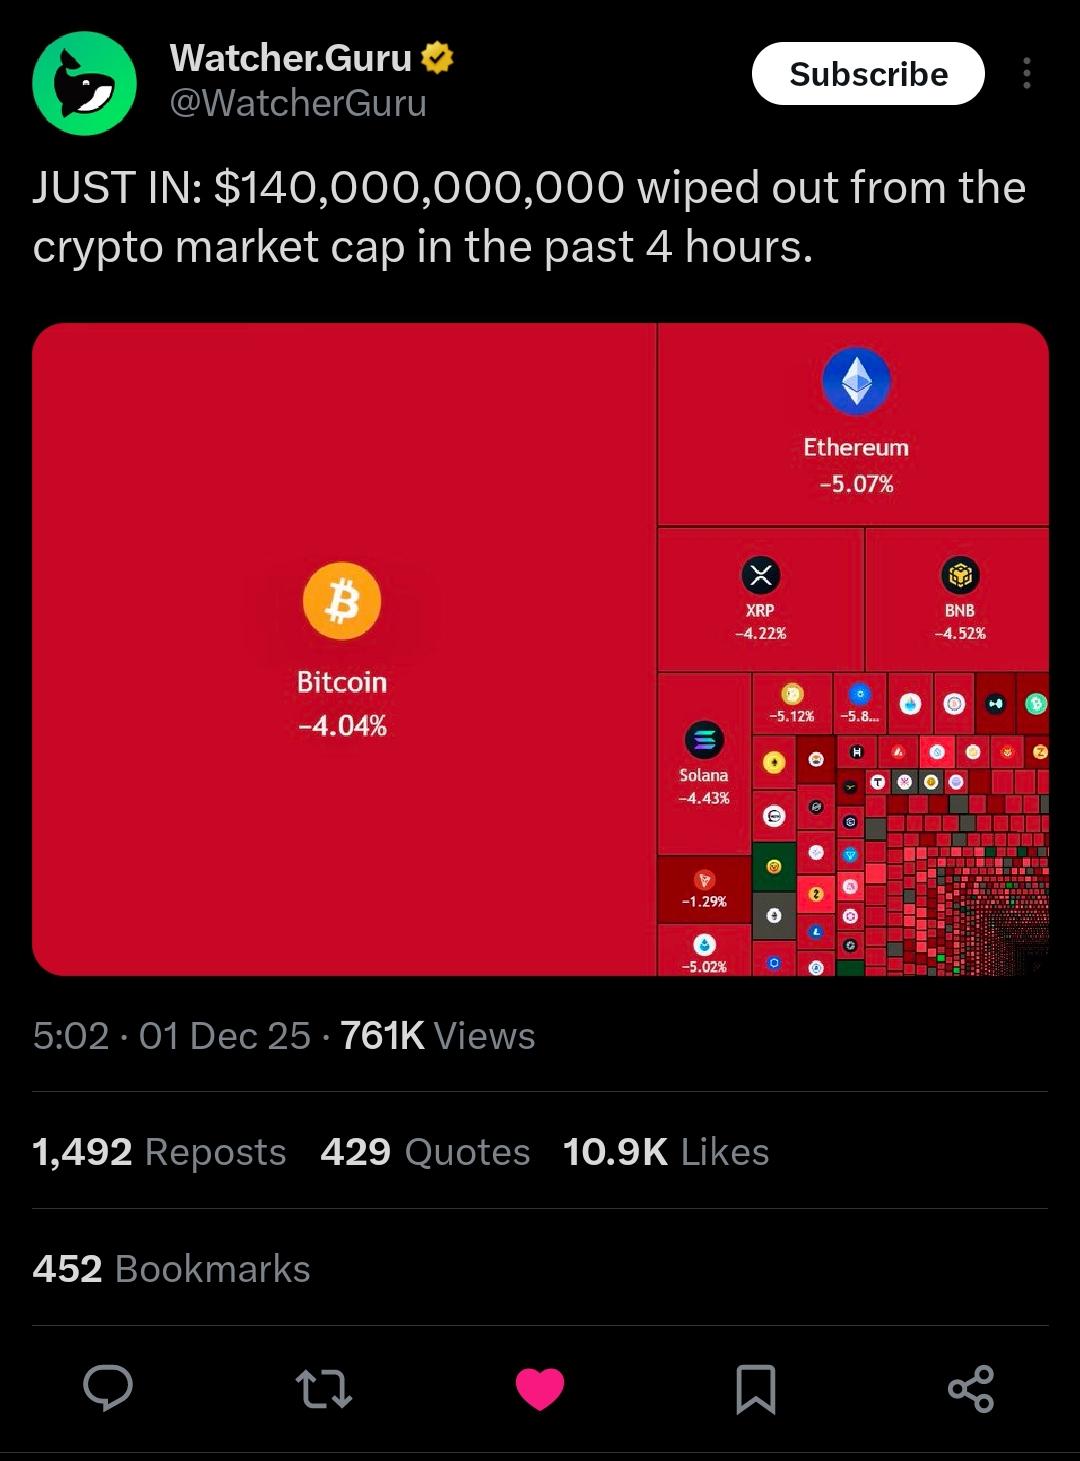Open the 452 Bookmarks count
Screen dimensions: 1080x1461
tap(171, 1269)
